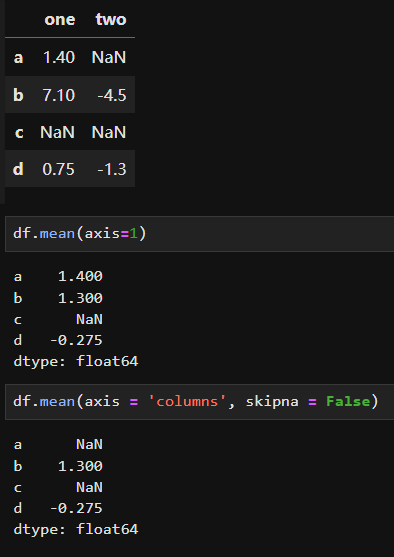Click NaN for row a in the skipna=False output
Screen dimensions: 394x557
[x=89, y=444]
